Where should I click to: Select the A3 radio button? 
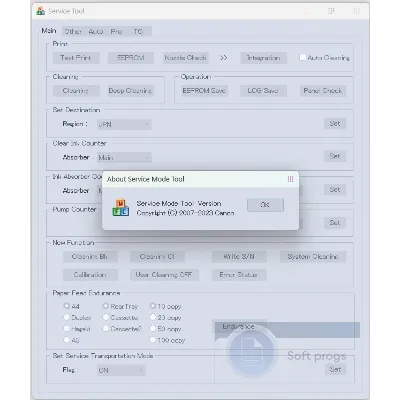point(66,340)
